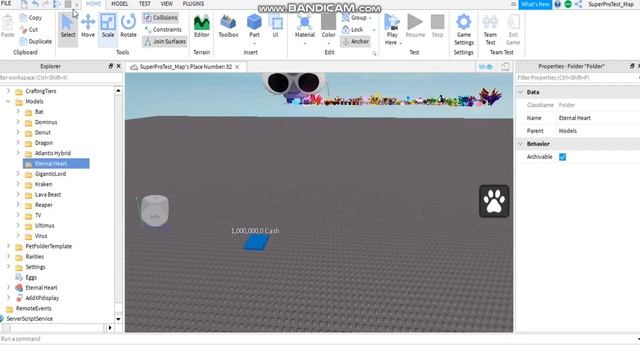The image size is (640, 360).
Task: Close the SuperProTest_Map place tab
Action: [237, 67]
